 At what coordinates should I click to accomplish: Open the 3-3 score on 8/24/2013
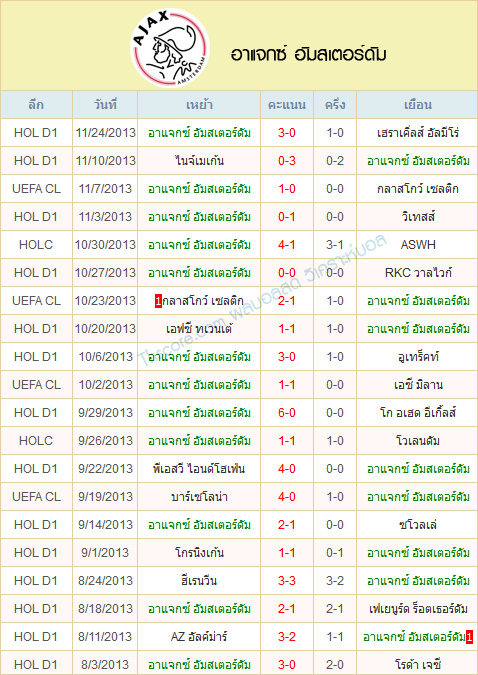click(287, 580)
